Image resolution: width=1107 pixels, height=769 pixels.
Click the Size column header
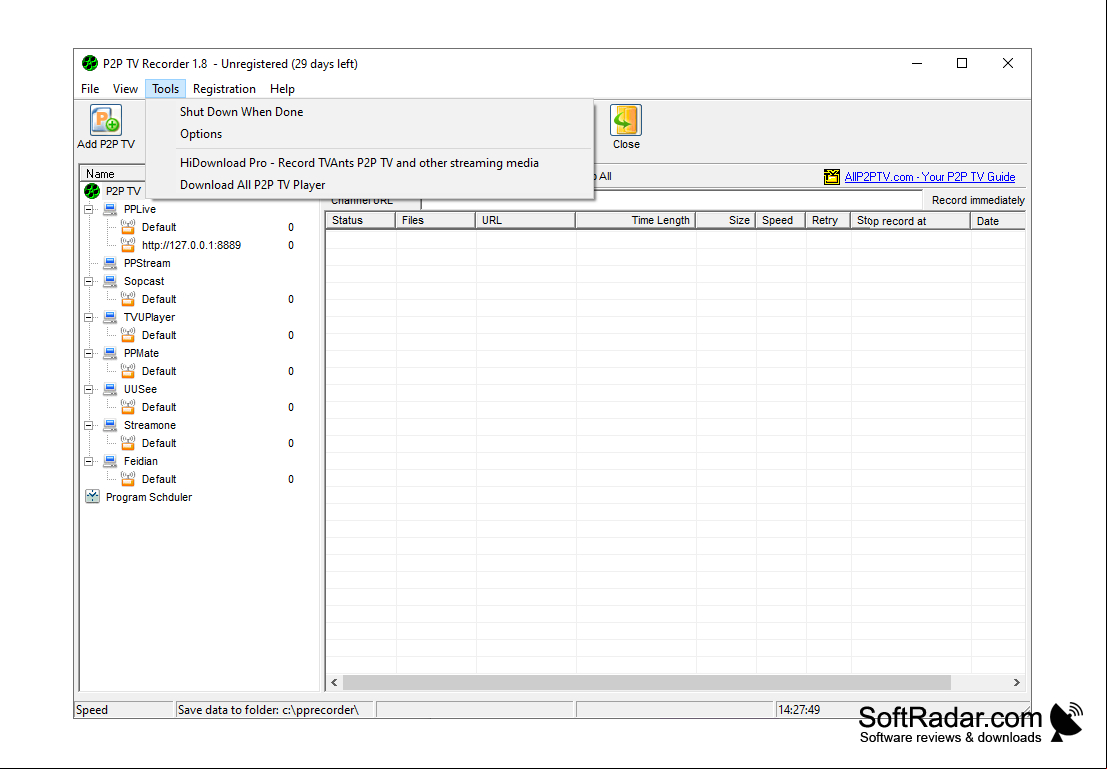726,220
